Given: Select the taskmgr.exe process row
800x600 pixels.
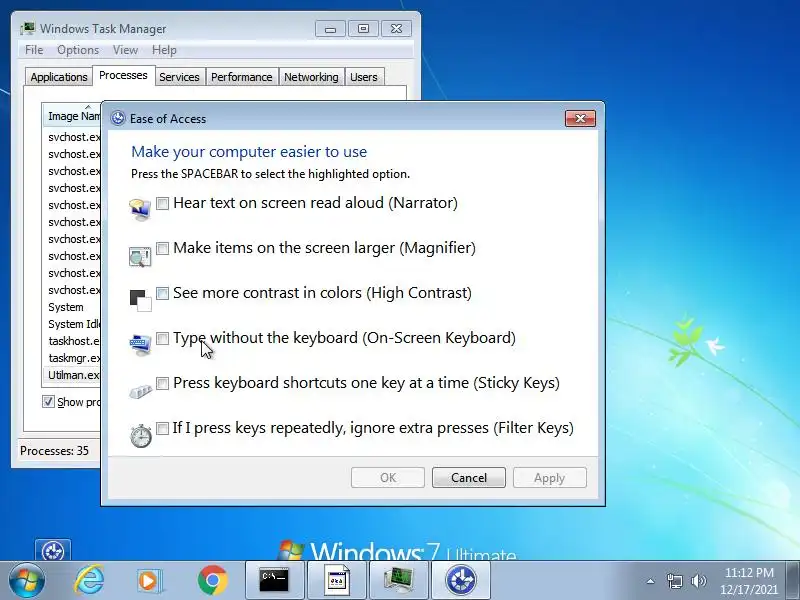Looking at the screenshot, I should (x=72, y=358).
